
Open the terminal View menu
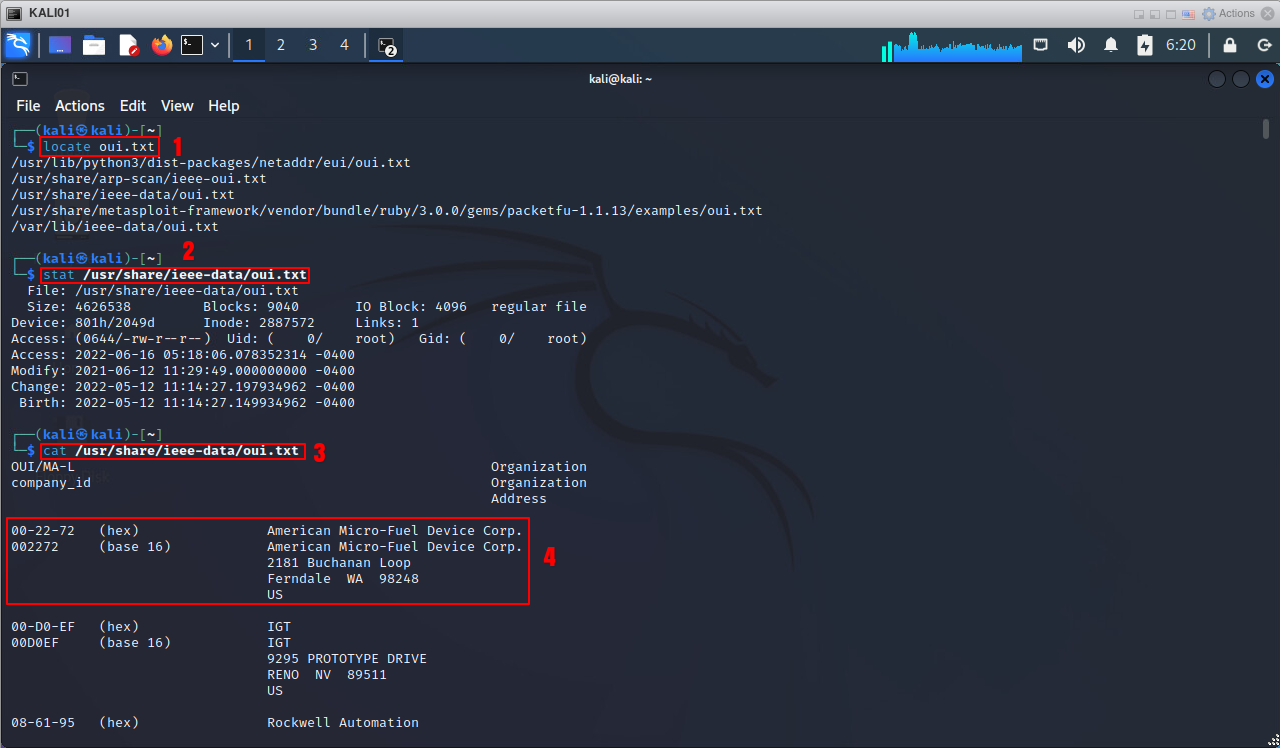coord(177,106)
